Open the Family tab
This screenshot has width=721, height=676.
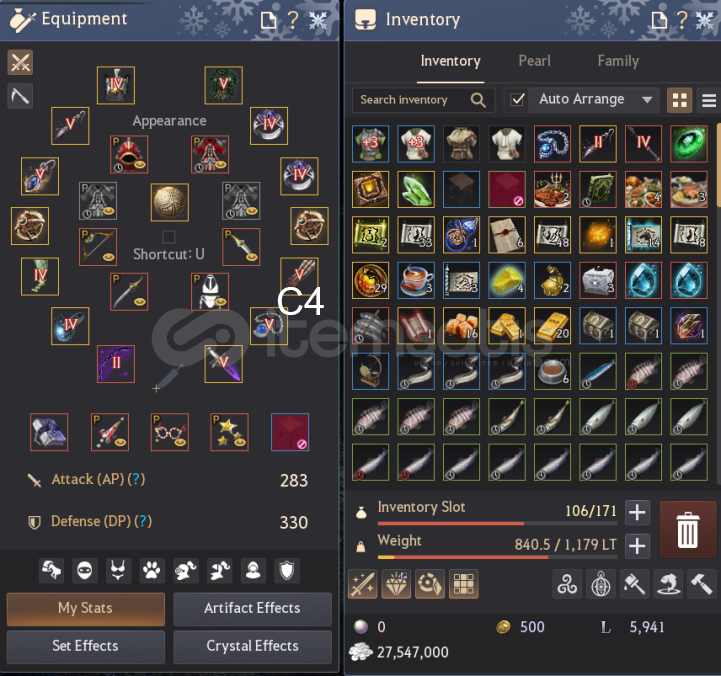pos(618,61)
